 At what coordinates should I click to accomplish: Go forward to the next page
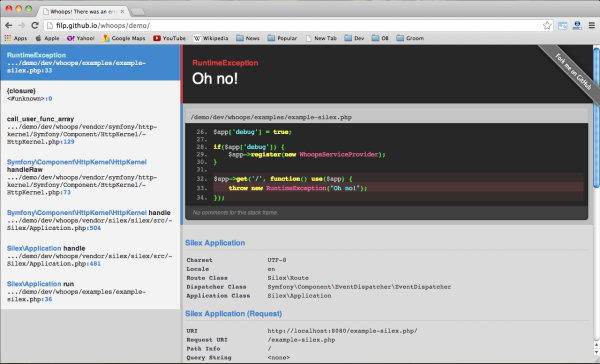21,26
